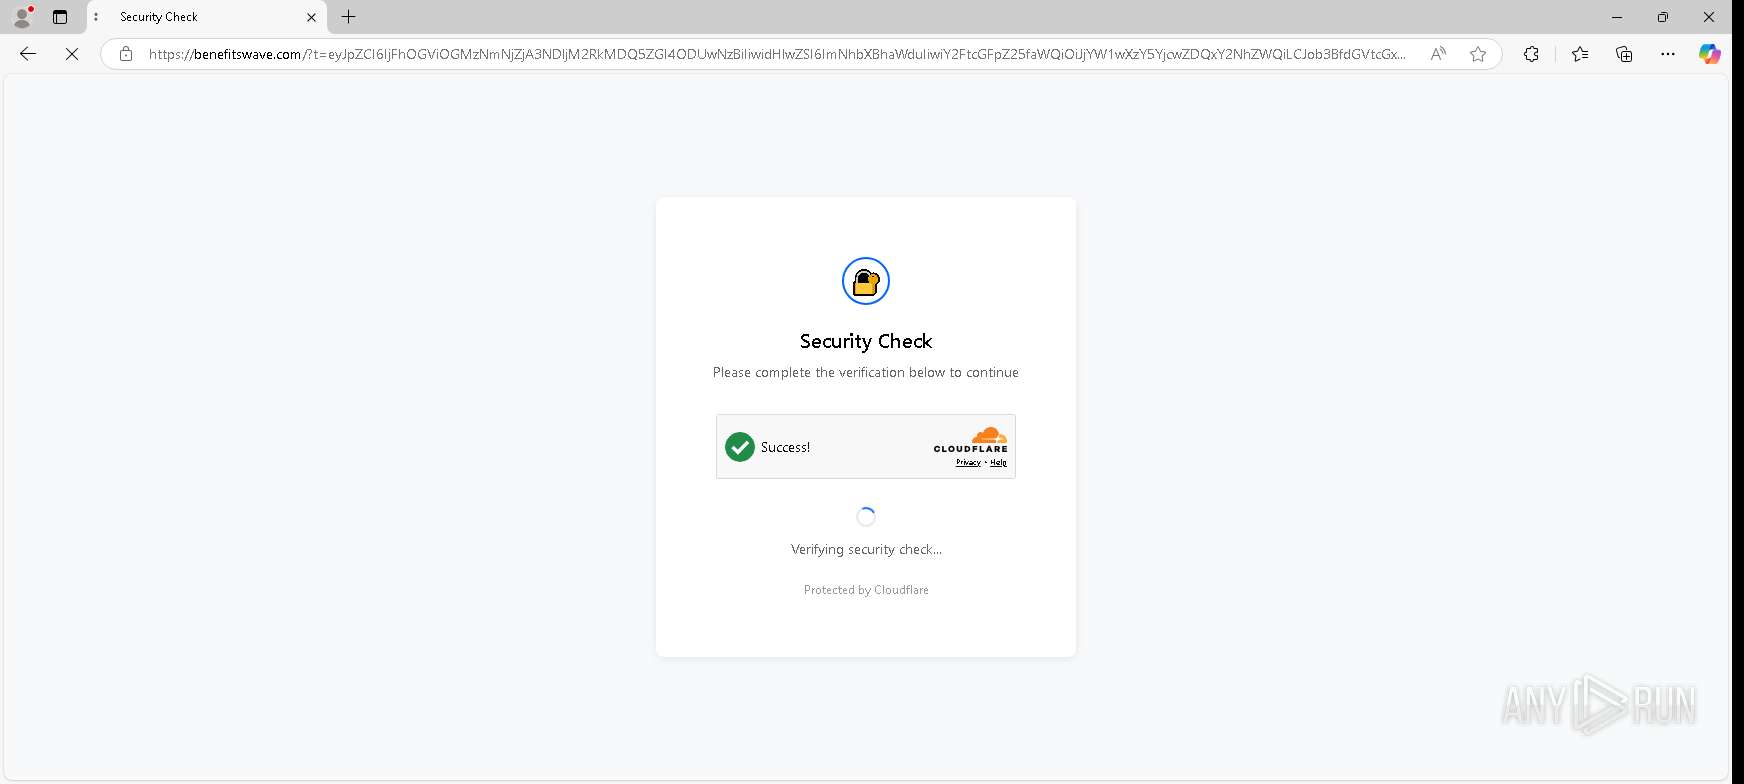The image size is (1744, 784).
Task: Open the Cloudflare Help link
Action: click(999, 462)
